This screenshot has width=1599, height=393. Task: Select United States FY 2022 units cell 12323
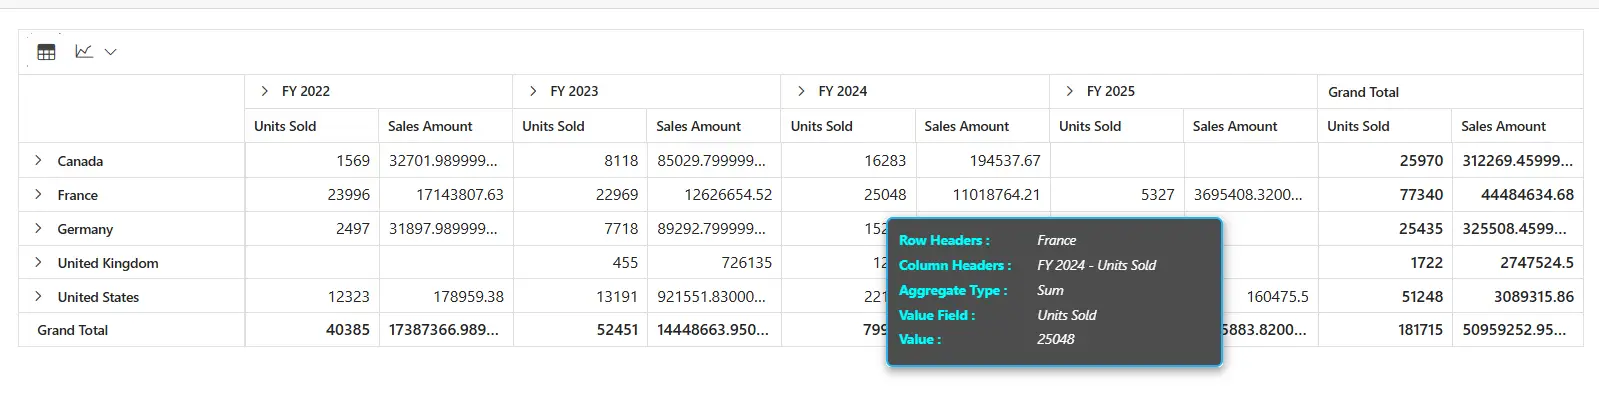(312, 296)
